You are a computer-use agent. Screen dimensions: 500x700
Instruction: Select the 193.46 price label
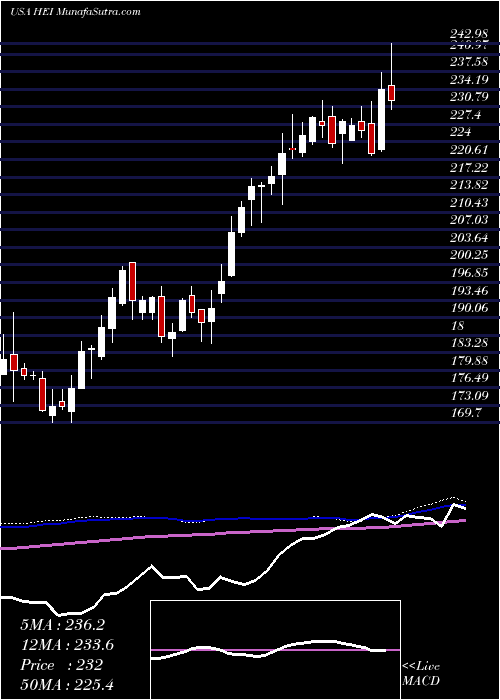click(470, 291)
